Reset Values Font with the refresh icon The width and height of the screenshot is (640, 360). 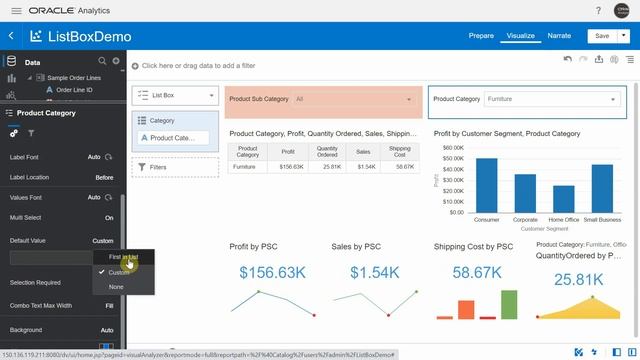click(x=108, y=198)
